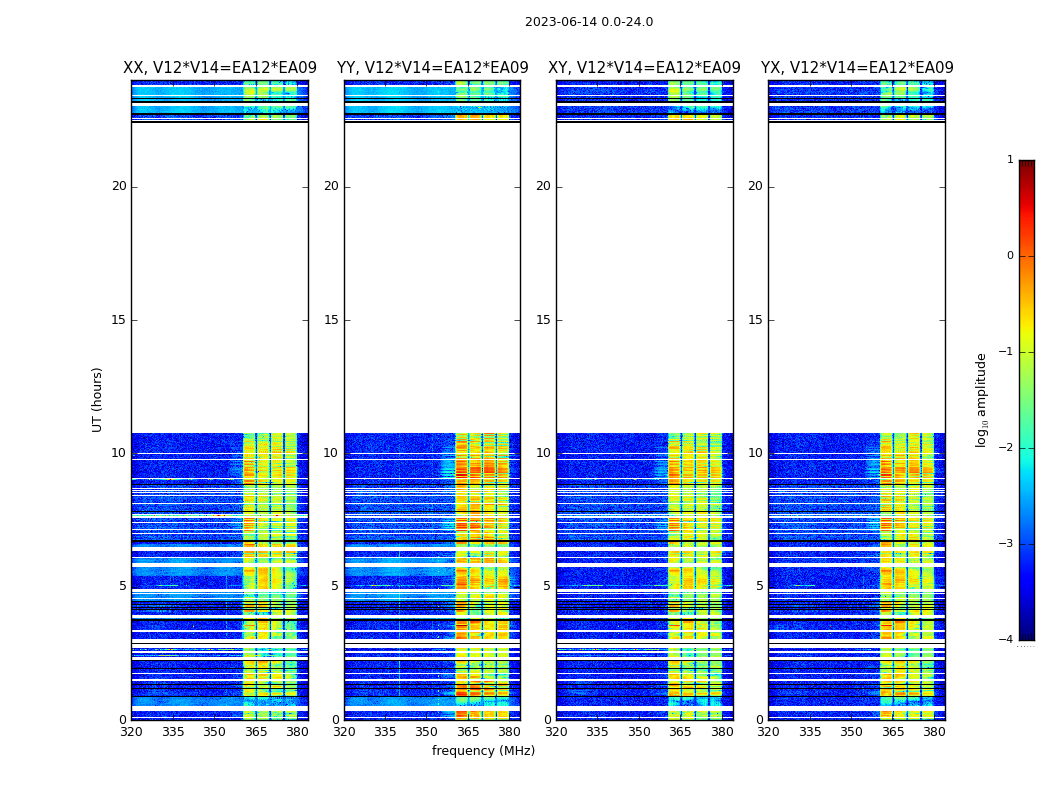
Task: Click the XY panel title text
Action: (x=644, y=68)
